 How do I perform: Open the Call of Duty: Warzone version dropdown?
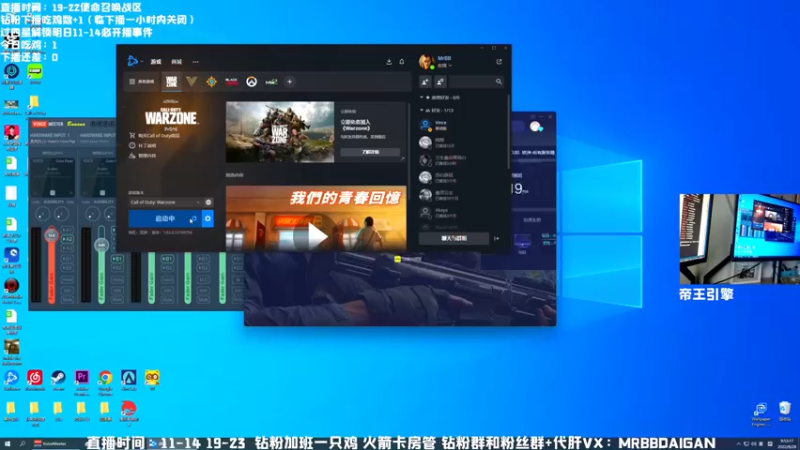pyautogui.click(x=165, y=203)
